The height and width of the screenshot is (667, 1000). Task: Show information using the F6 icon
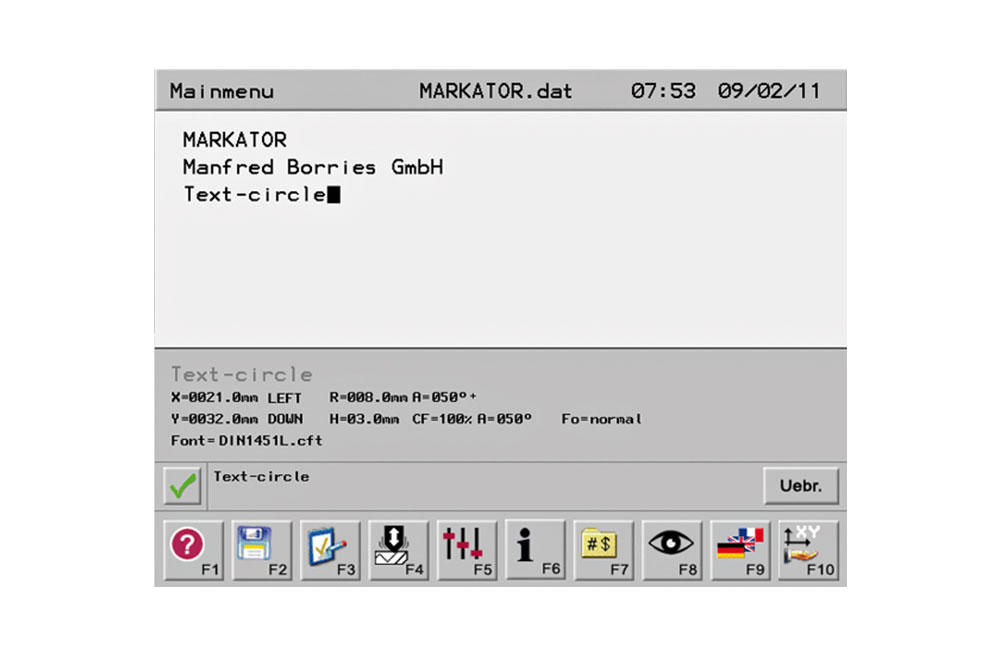pyautogui.click(x=535, y=550)
